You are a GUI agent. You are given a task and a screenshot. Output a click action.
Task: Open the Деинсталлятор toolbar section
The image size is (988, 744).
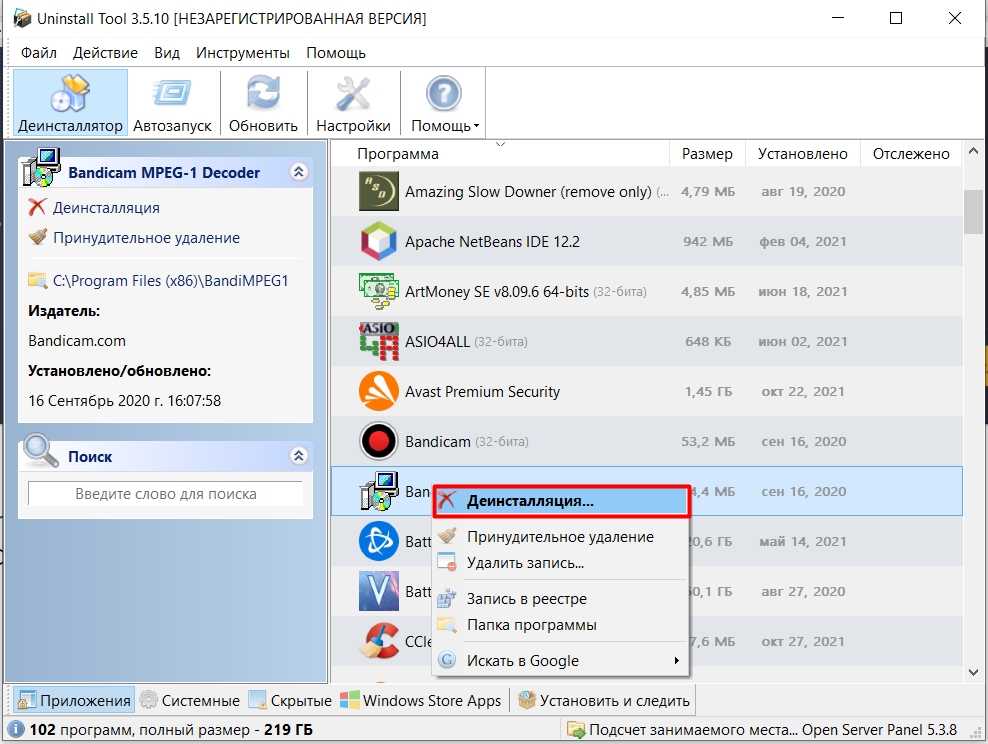70,103
